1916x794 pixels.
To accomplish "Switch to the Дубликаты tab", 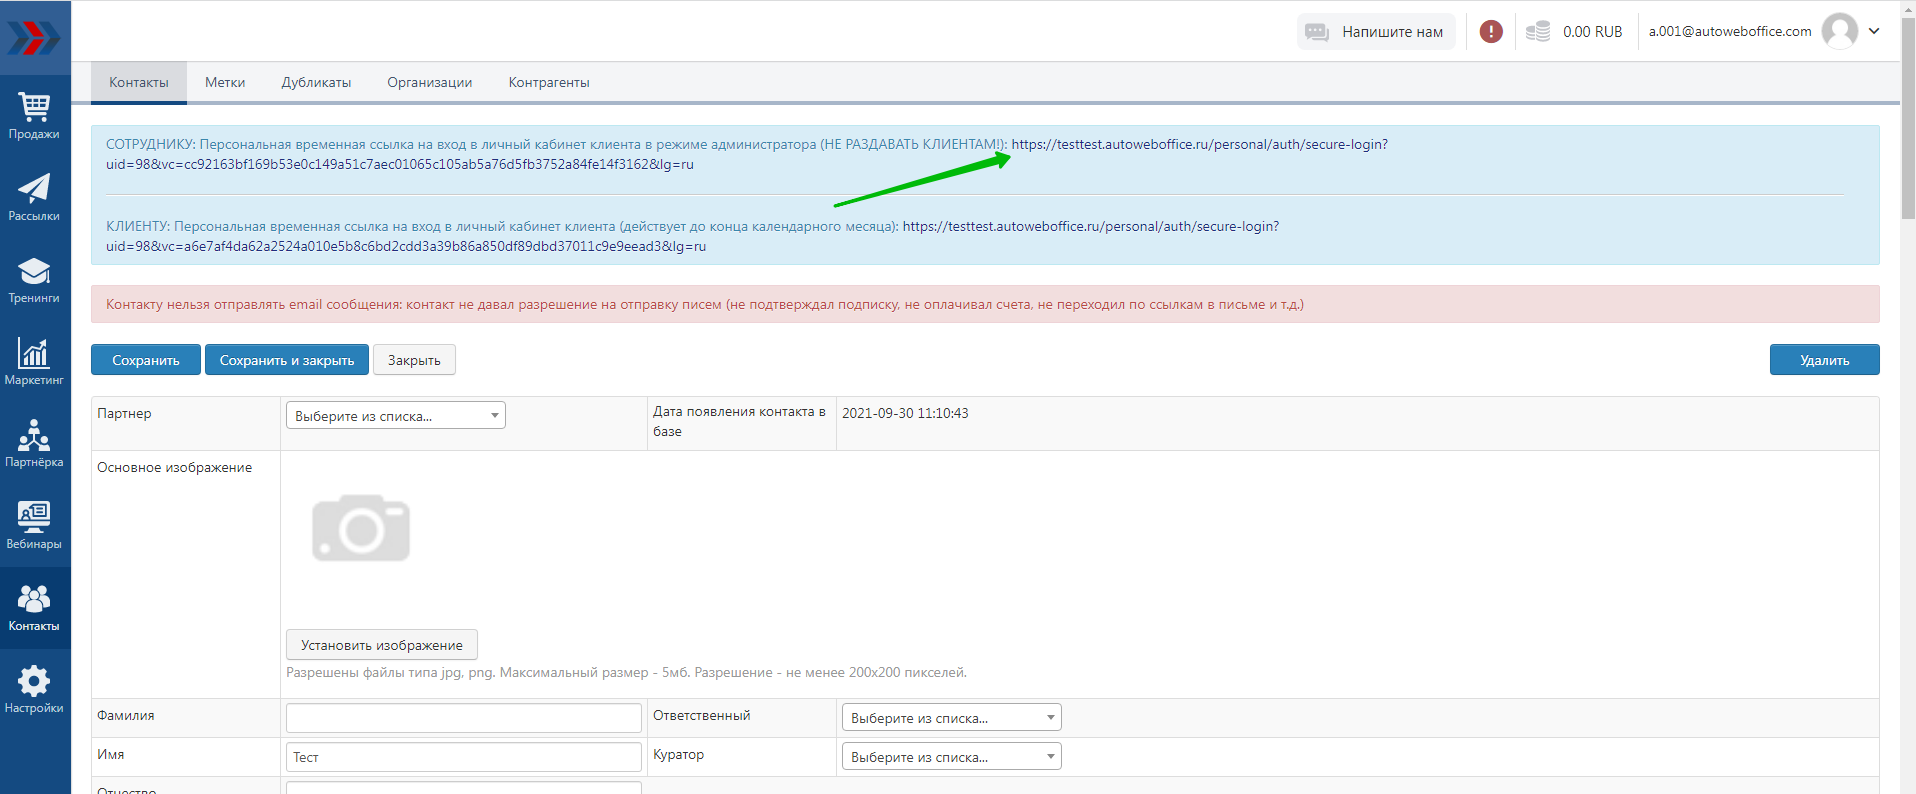I will [316, 83].
